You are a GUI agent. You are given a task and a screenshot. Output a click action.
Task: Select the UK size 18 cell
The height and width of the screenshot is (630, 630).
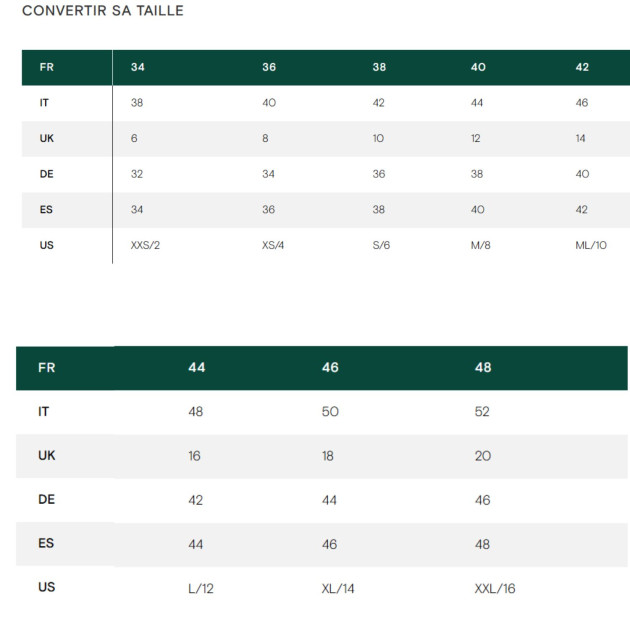[329, 456]
